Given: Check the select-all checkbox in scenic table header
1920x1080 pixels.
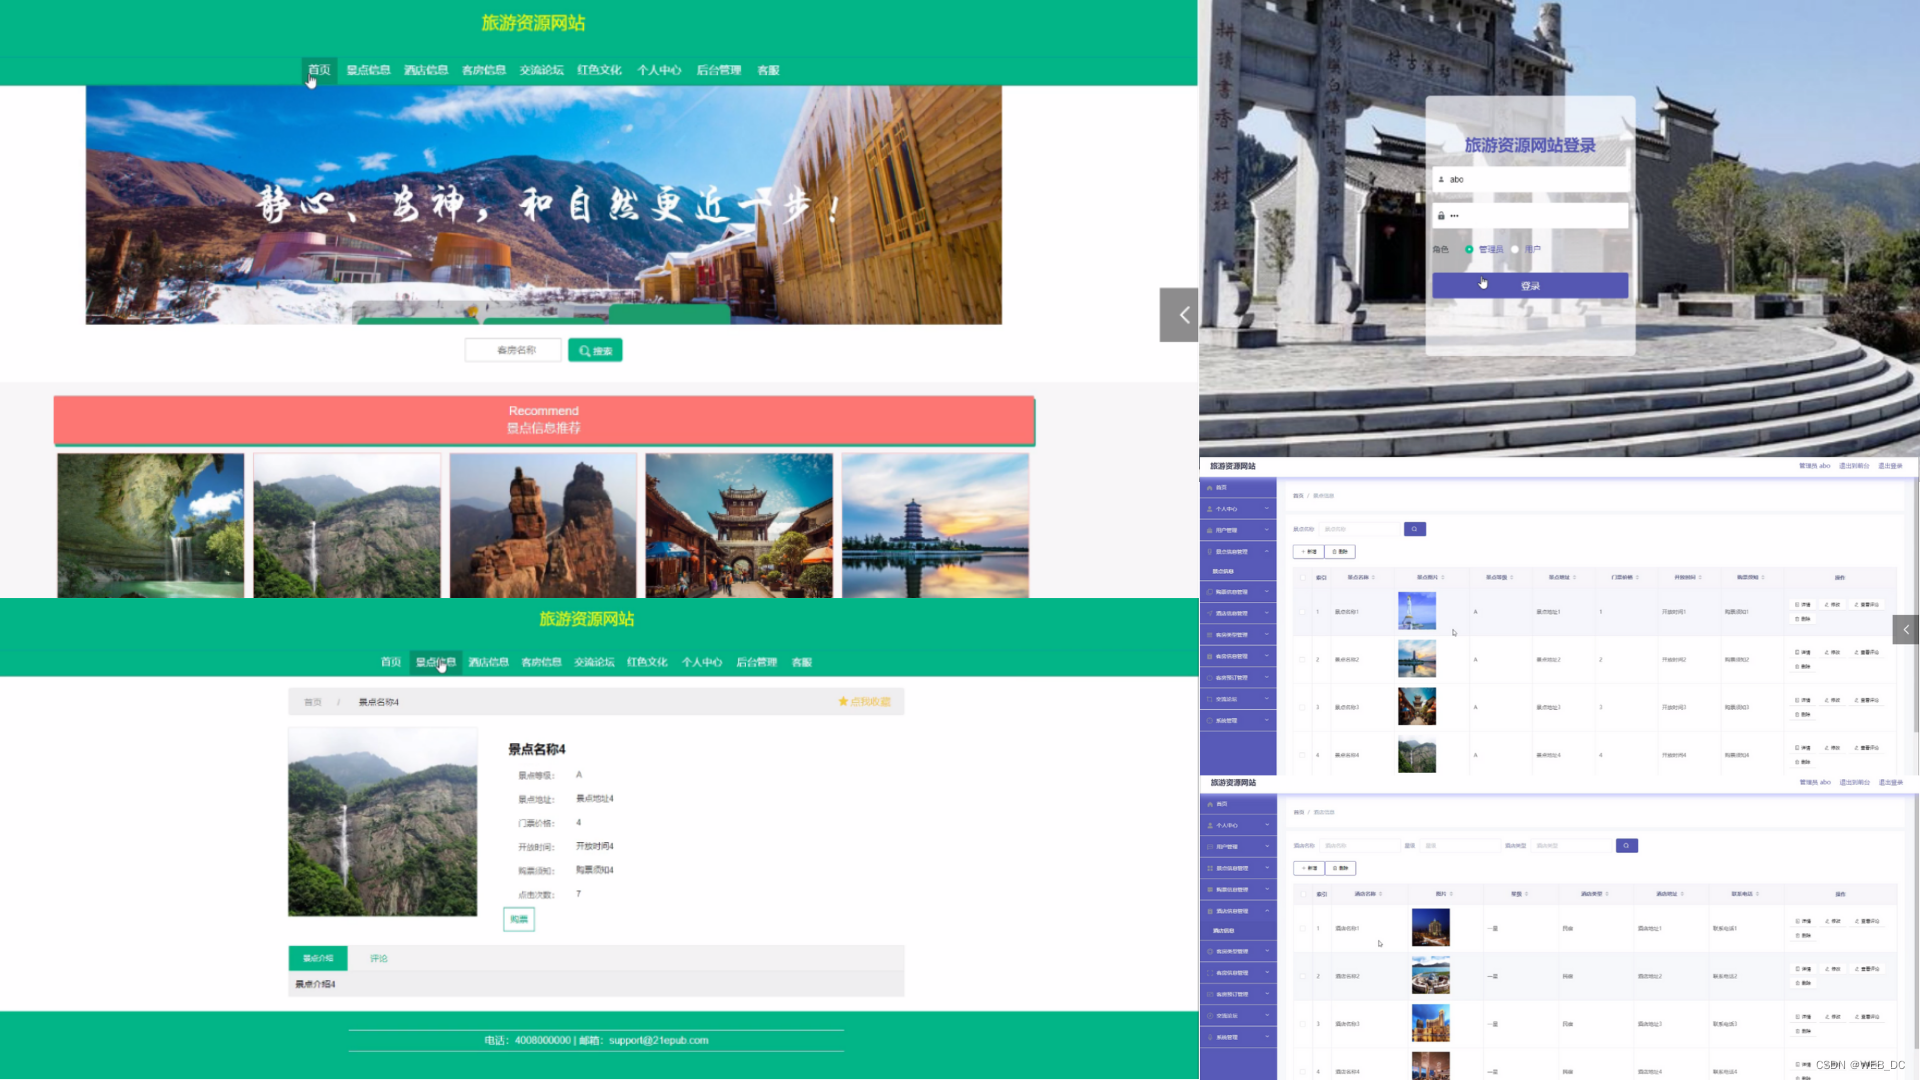Looking at the screenshot, I should point(1302,578).
